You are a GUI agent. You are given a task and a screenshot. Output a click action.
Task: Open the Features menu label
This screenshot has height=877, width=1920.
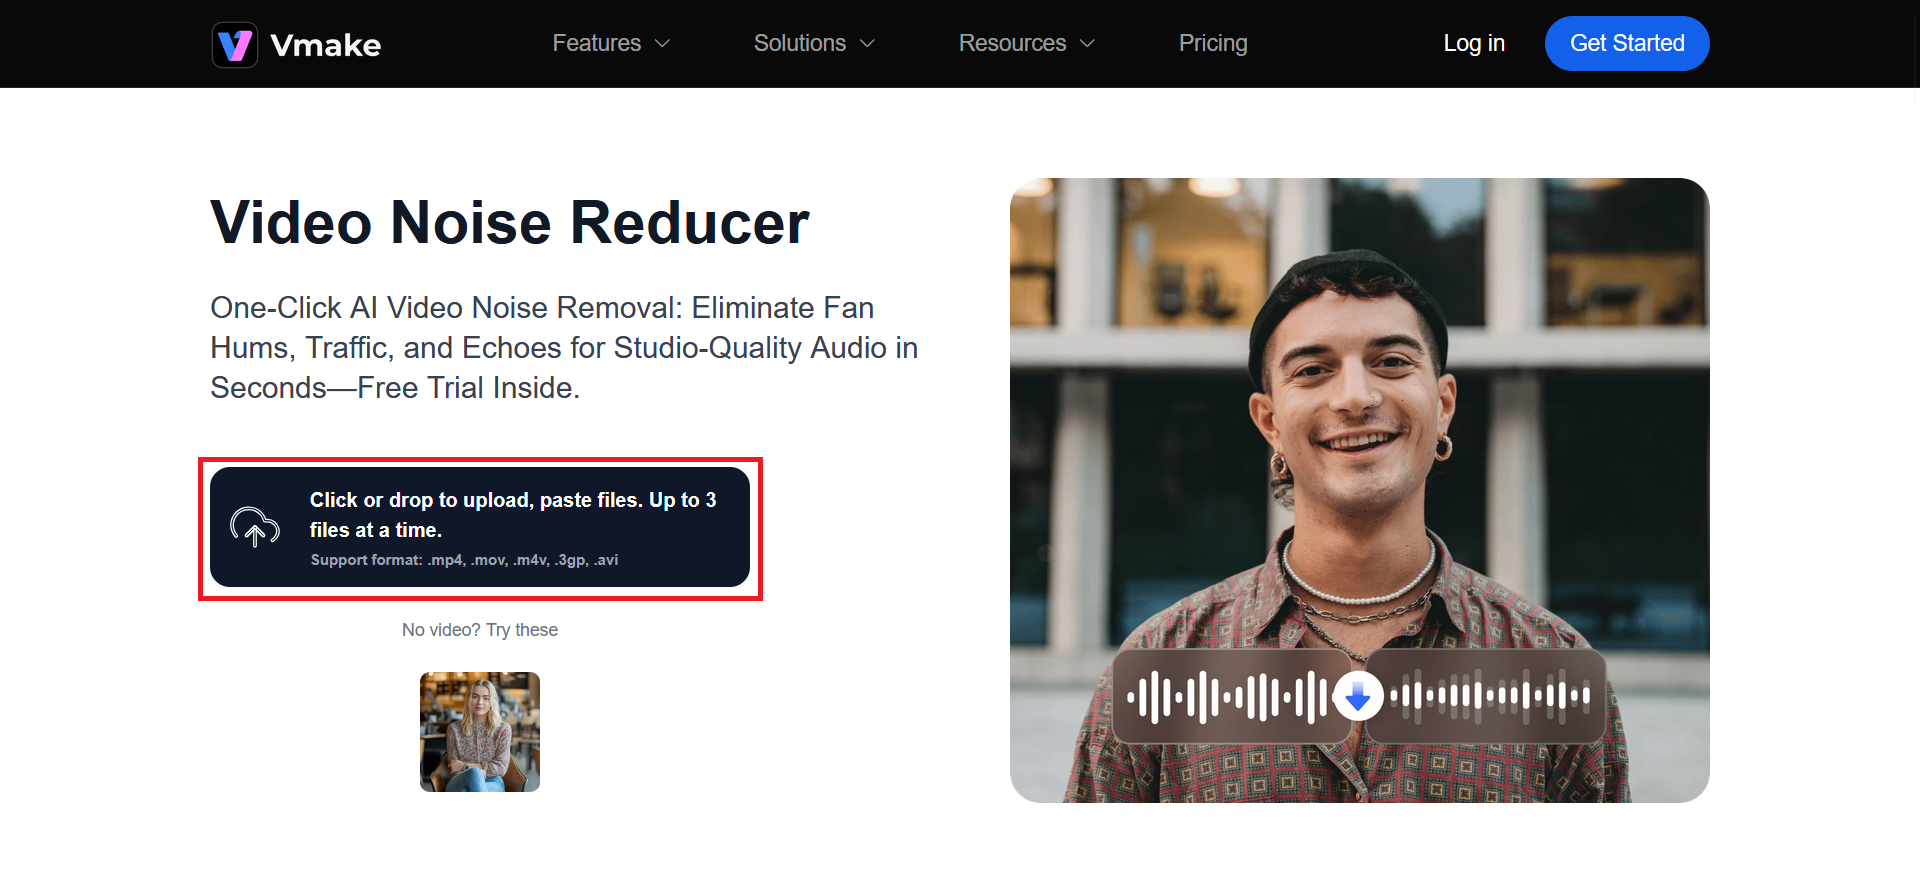pos(596,44)
